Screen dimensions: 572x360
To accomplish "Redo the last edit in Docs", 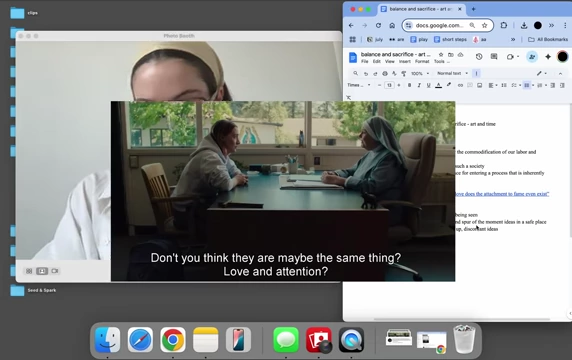I will click(375, 73).
